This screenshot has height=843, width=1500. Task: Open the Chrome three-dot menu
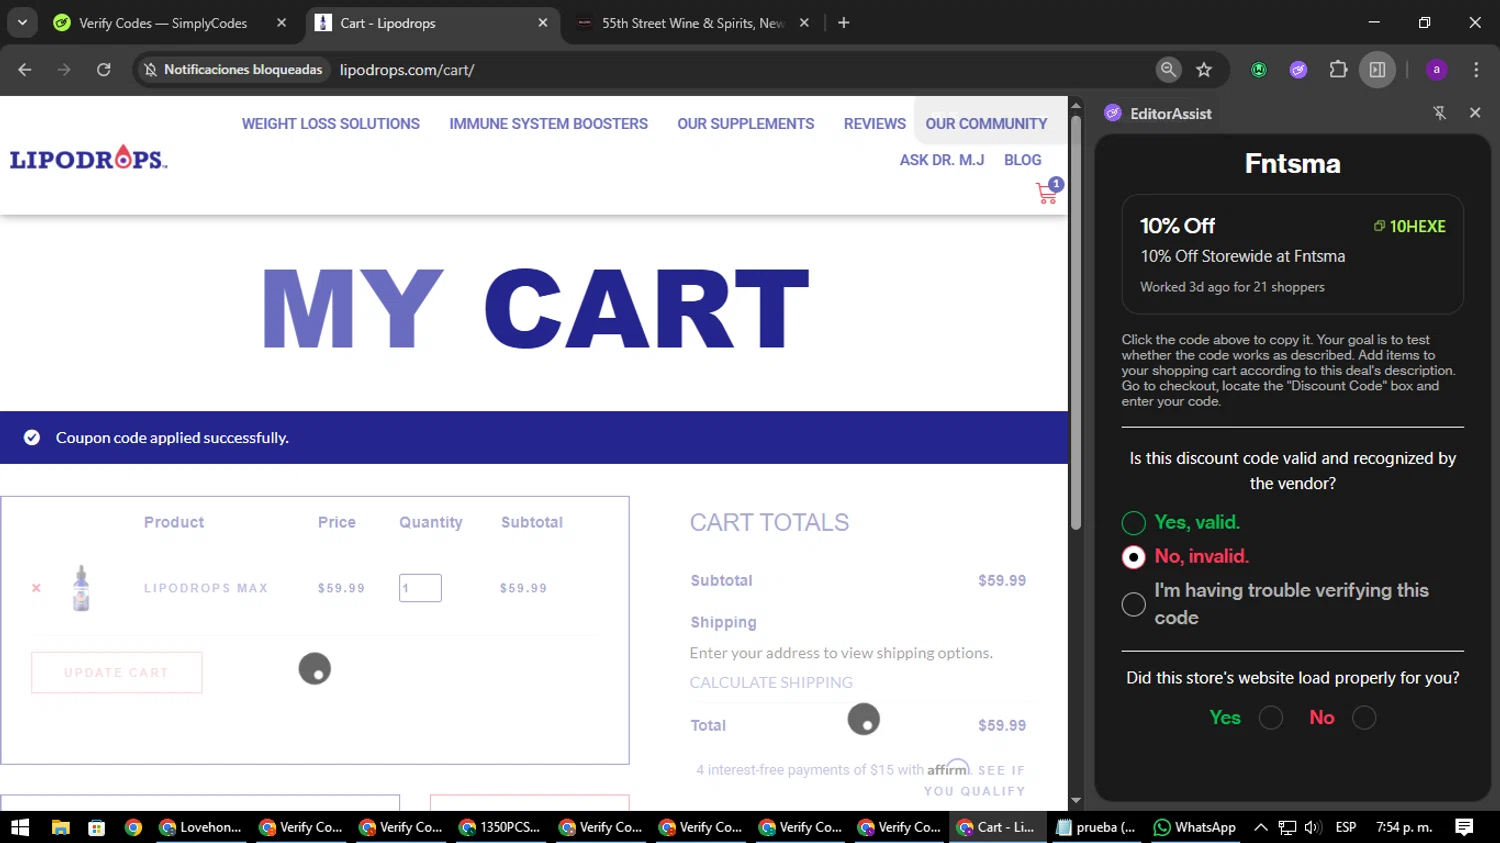[x=1476, y=70]
